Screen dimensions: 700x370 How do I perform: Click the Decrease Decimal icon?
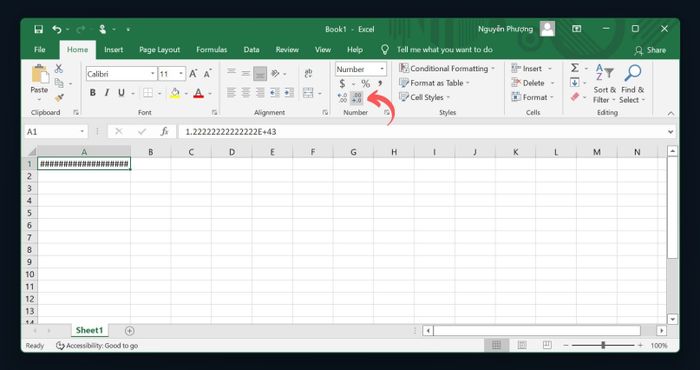pos(357,98)
